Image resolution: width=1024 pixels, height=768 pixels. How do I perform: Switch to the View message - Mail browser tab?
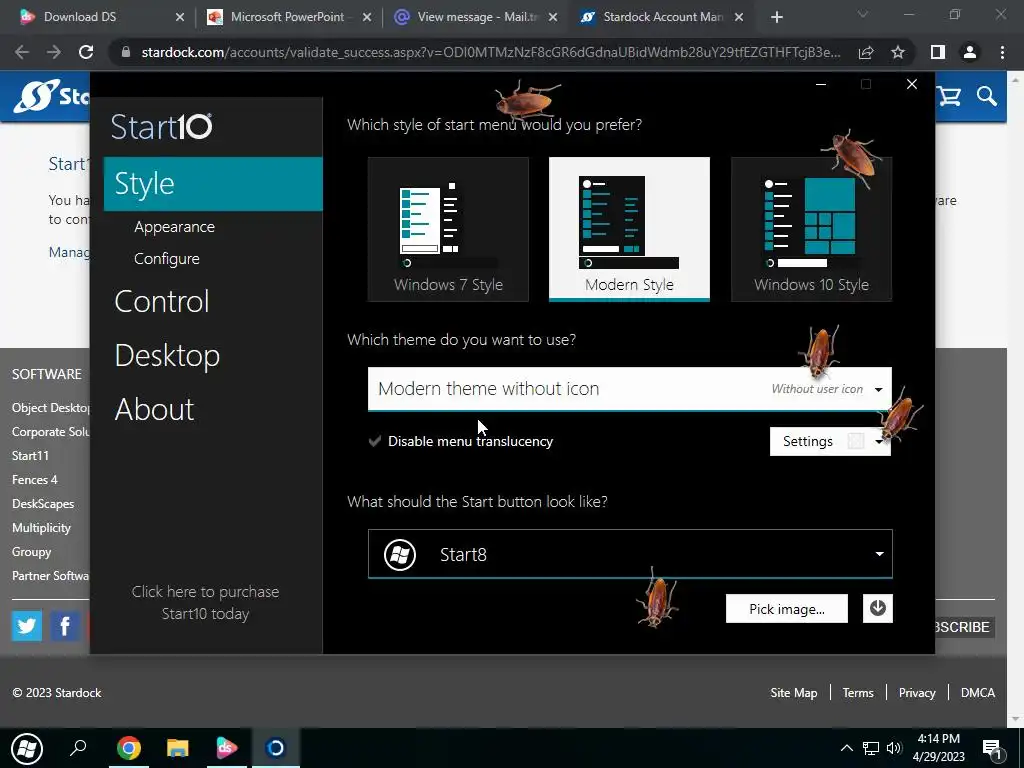coord(477,17)
